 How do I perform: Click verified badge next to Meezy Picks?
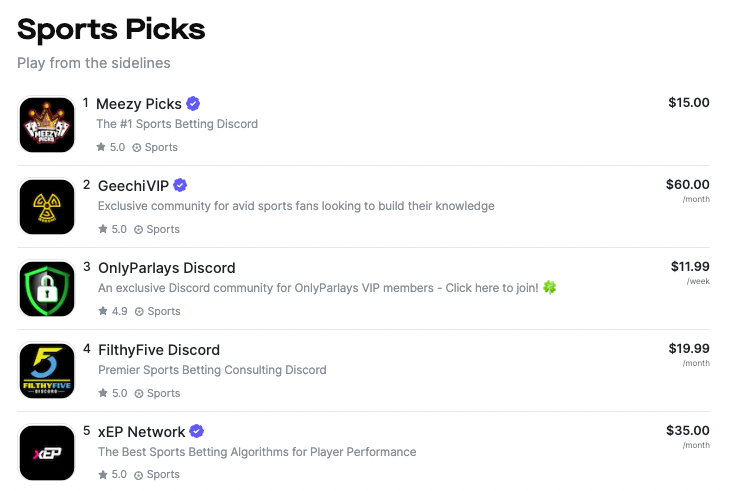coord(193,103)
